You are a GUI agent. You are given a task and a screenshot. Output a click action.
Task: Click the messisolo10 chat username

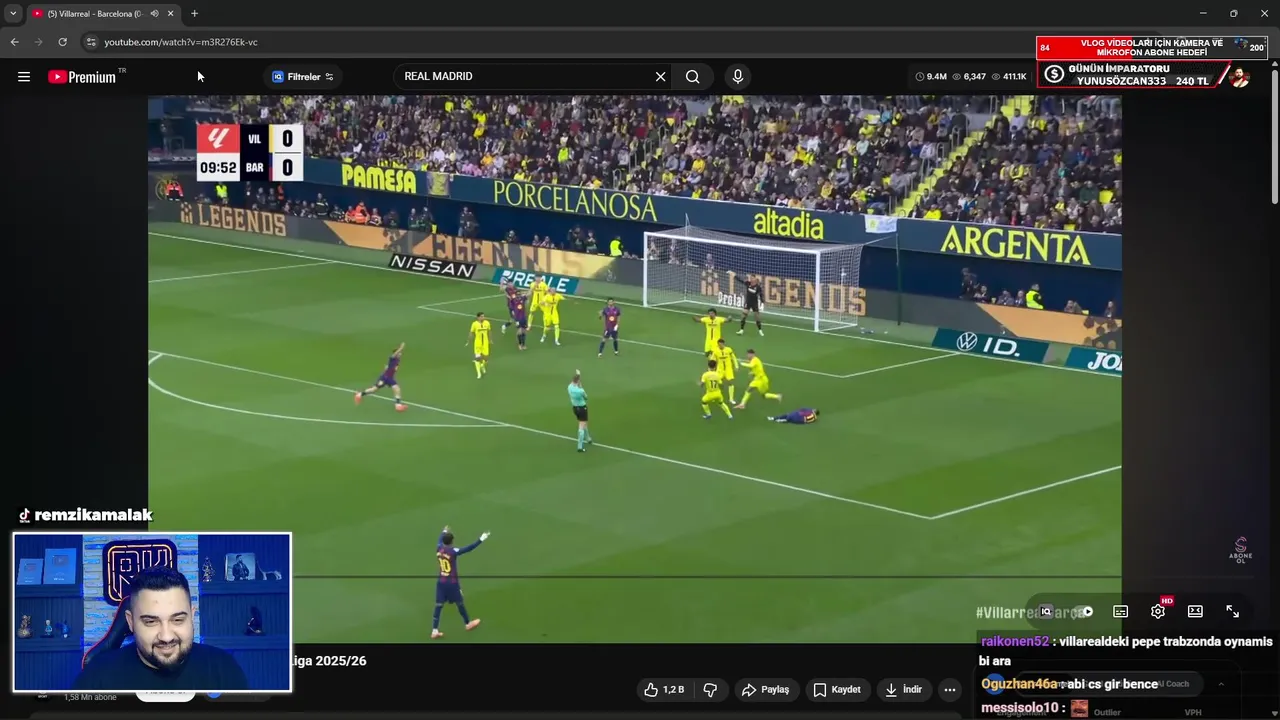(1019, 708)
